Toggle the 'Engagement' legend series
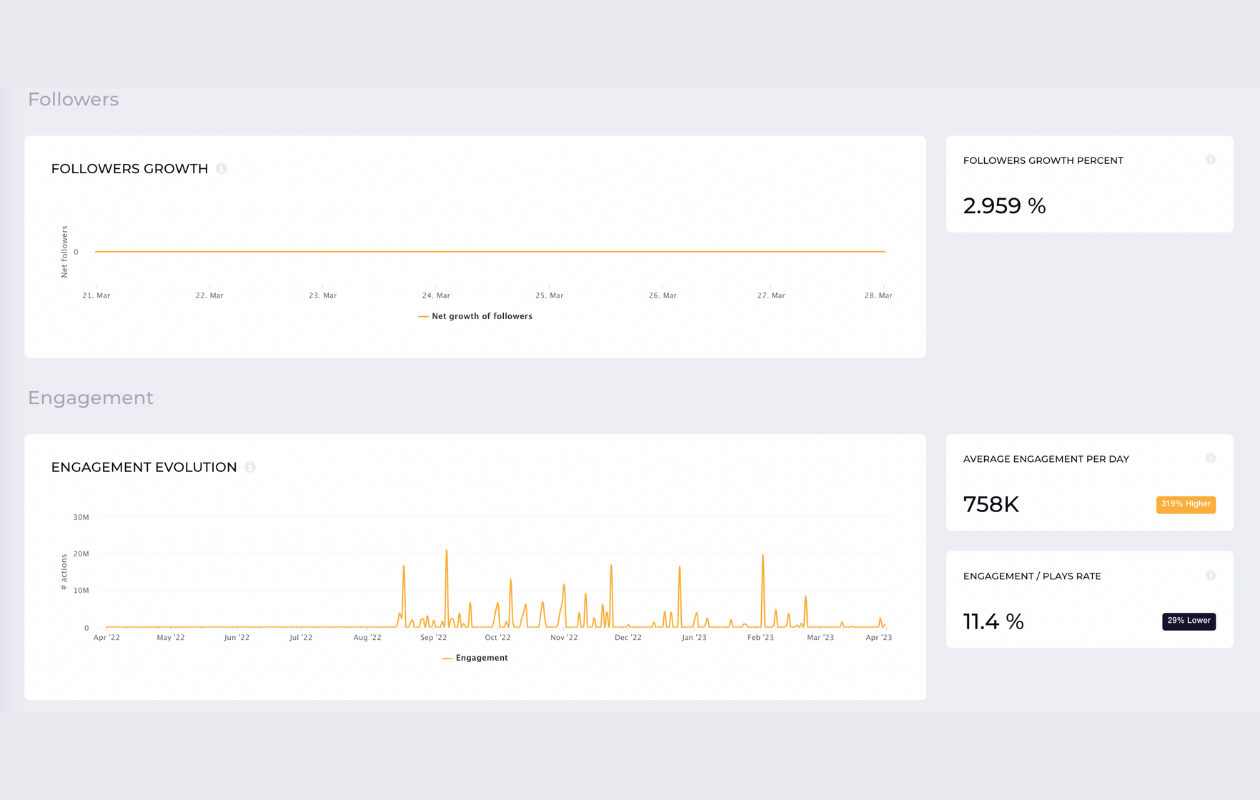Image resolution: width=1260 pixels, height=800 pixels. pos(475,658)
